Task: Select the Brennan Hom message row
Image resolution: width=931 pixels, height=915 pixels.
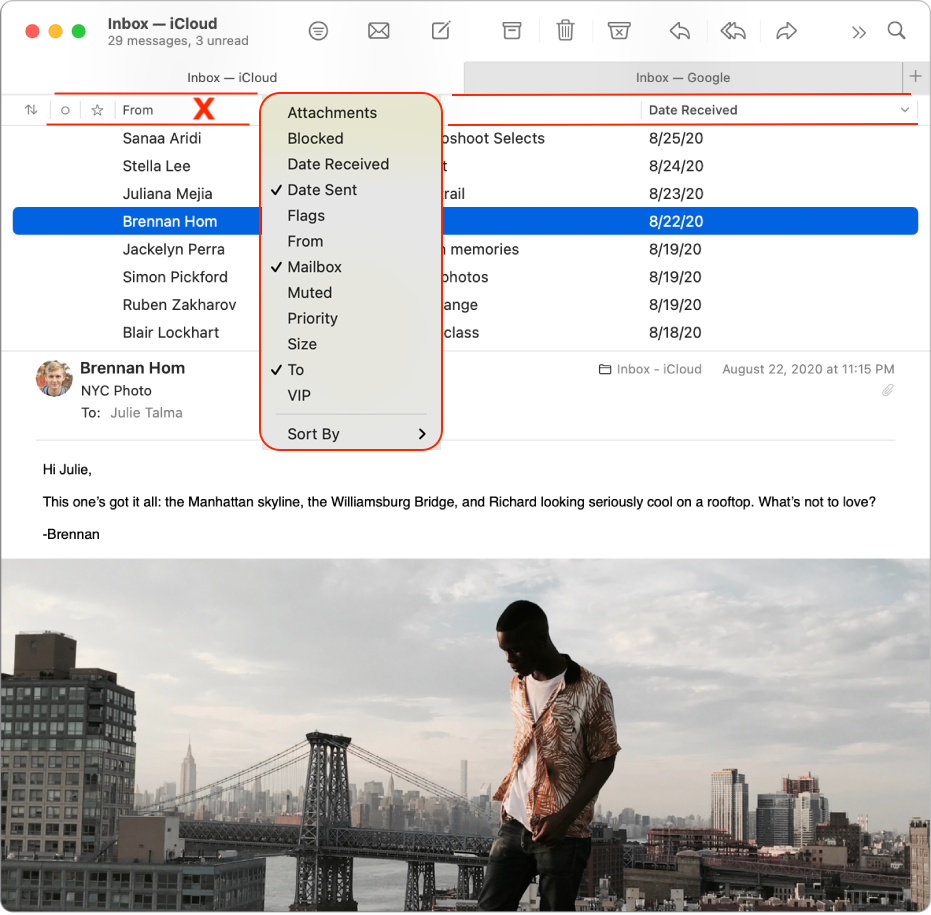Action: 465,221
